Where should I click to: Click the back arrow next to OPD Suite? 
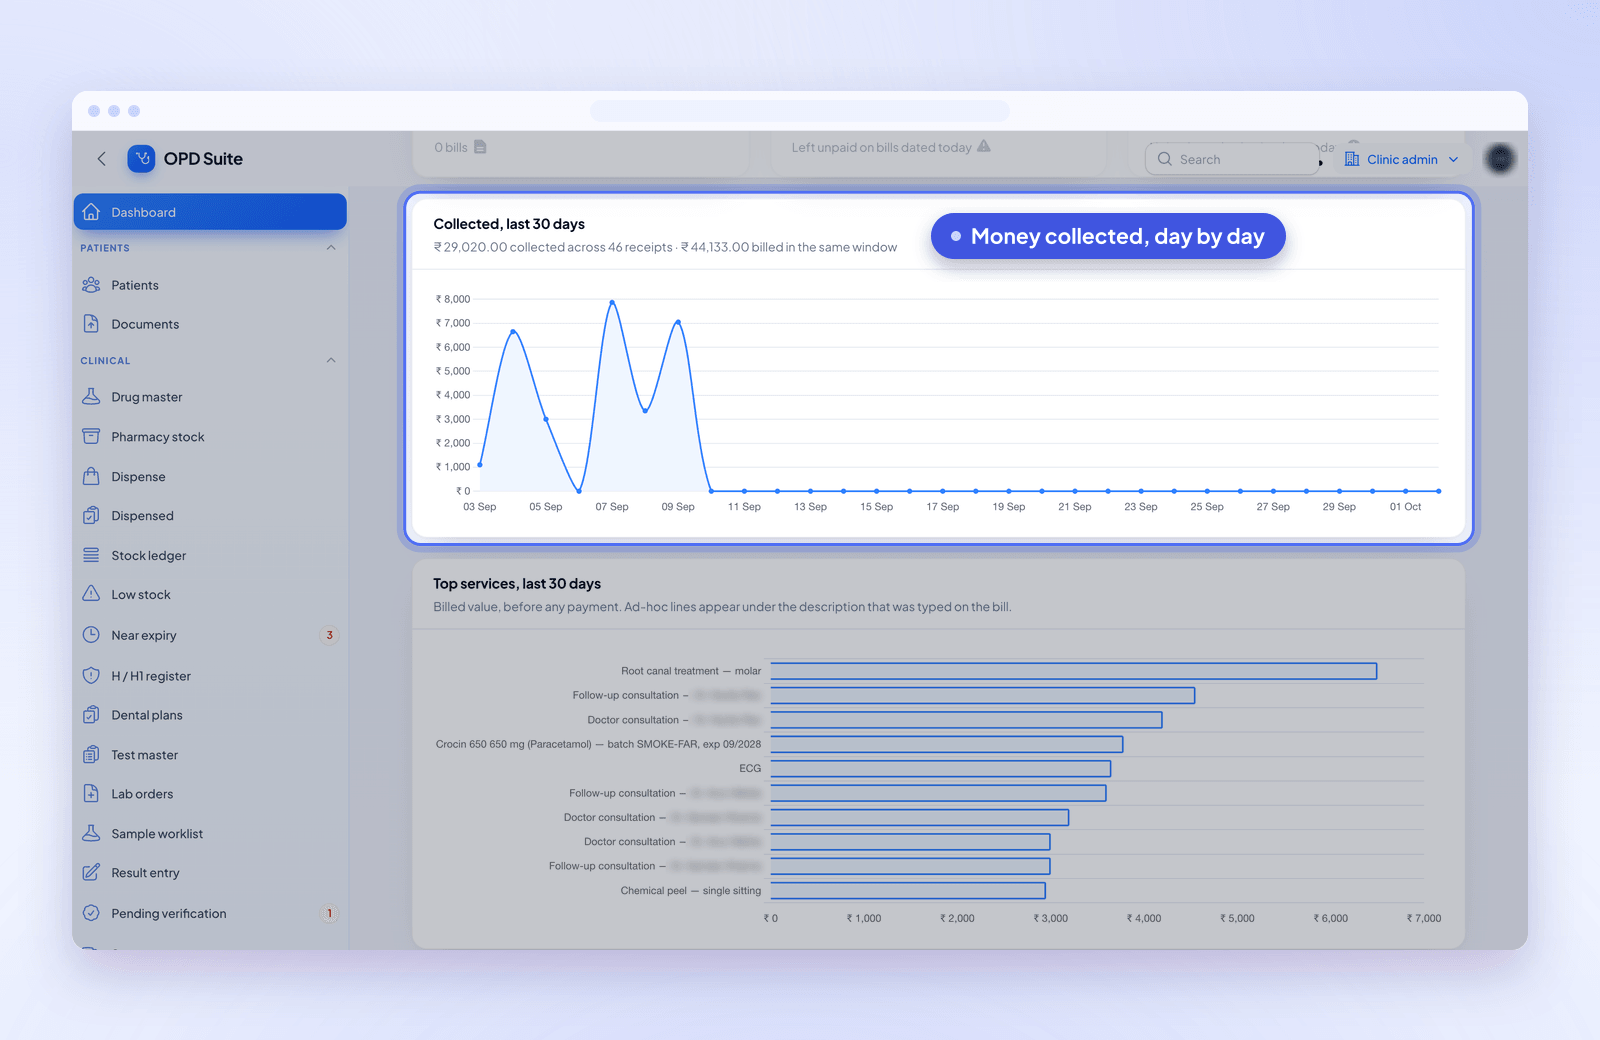pos(101,159)
